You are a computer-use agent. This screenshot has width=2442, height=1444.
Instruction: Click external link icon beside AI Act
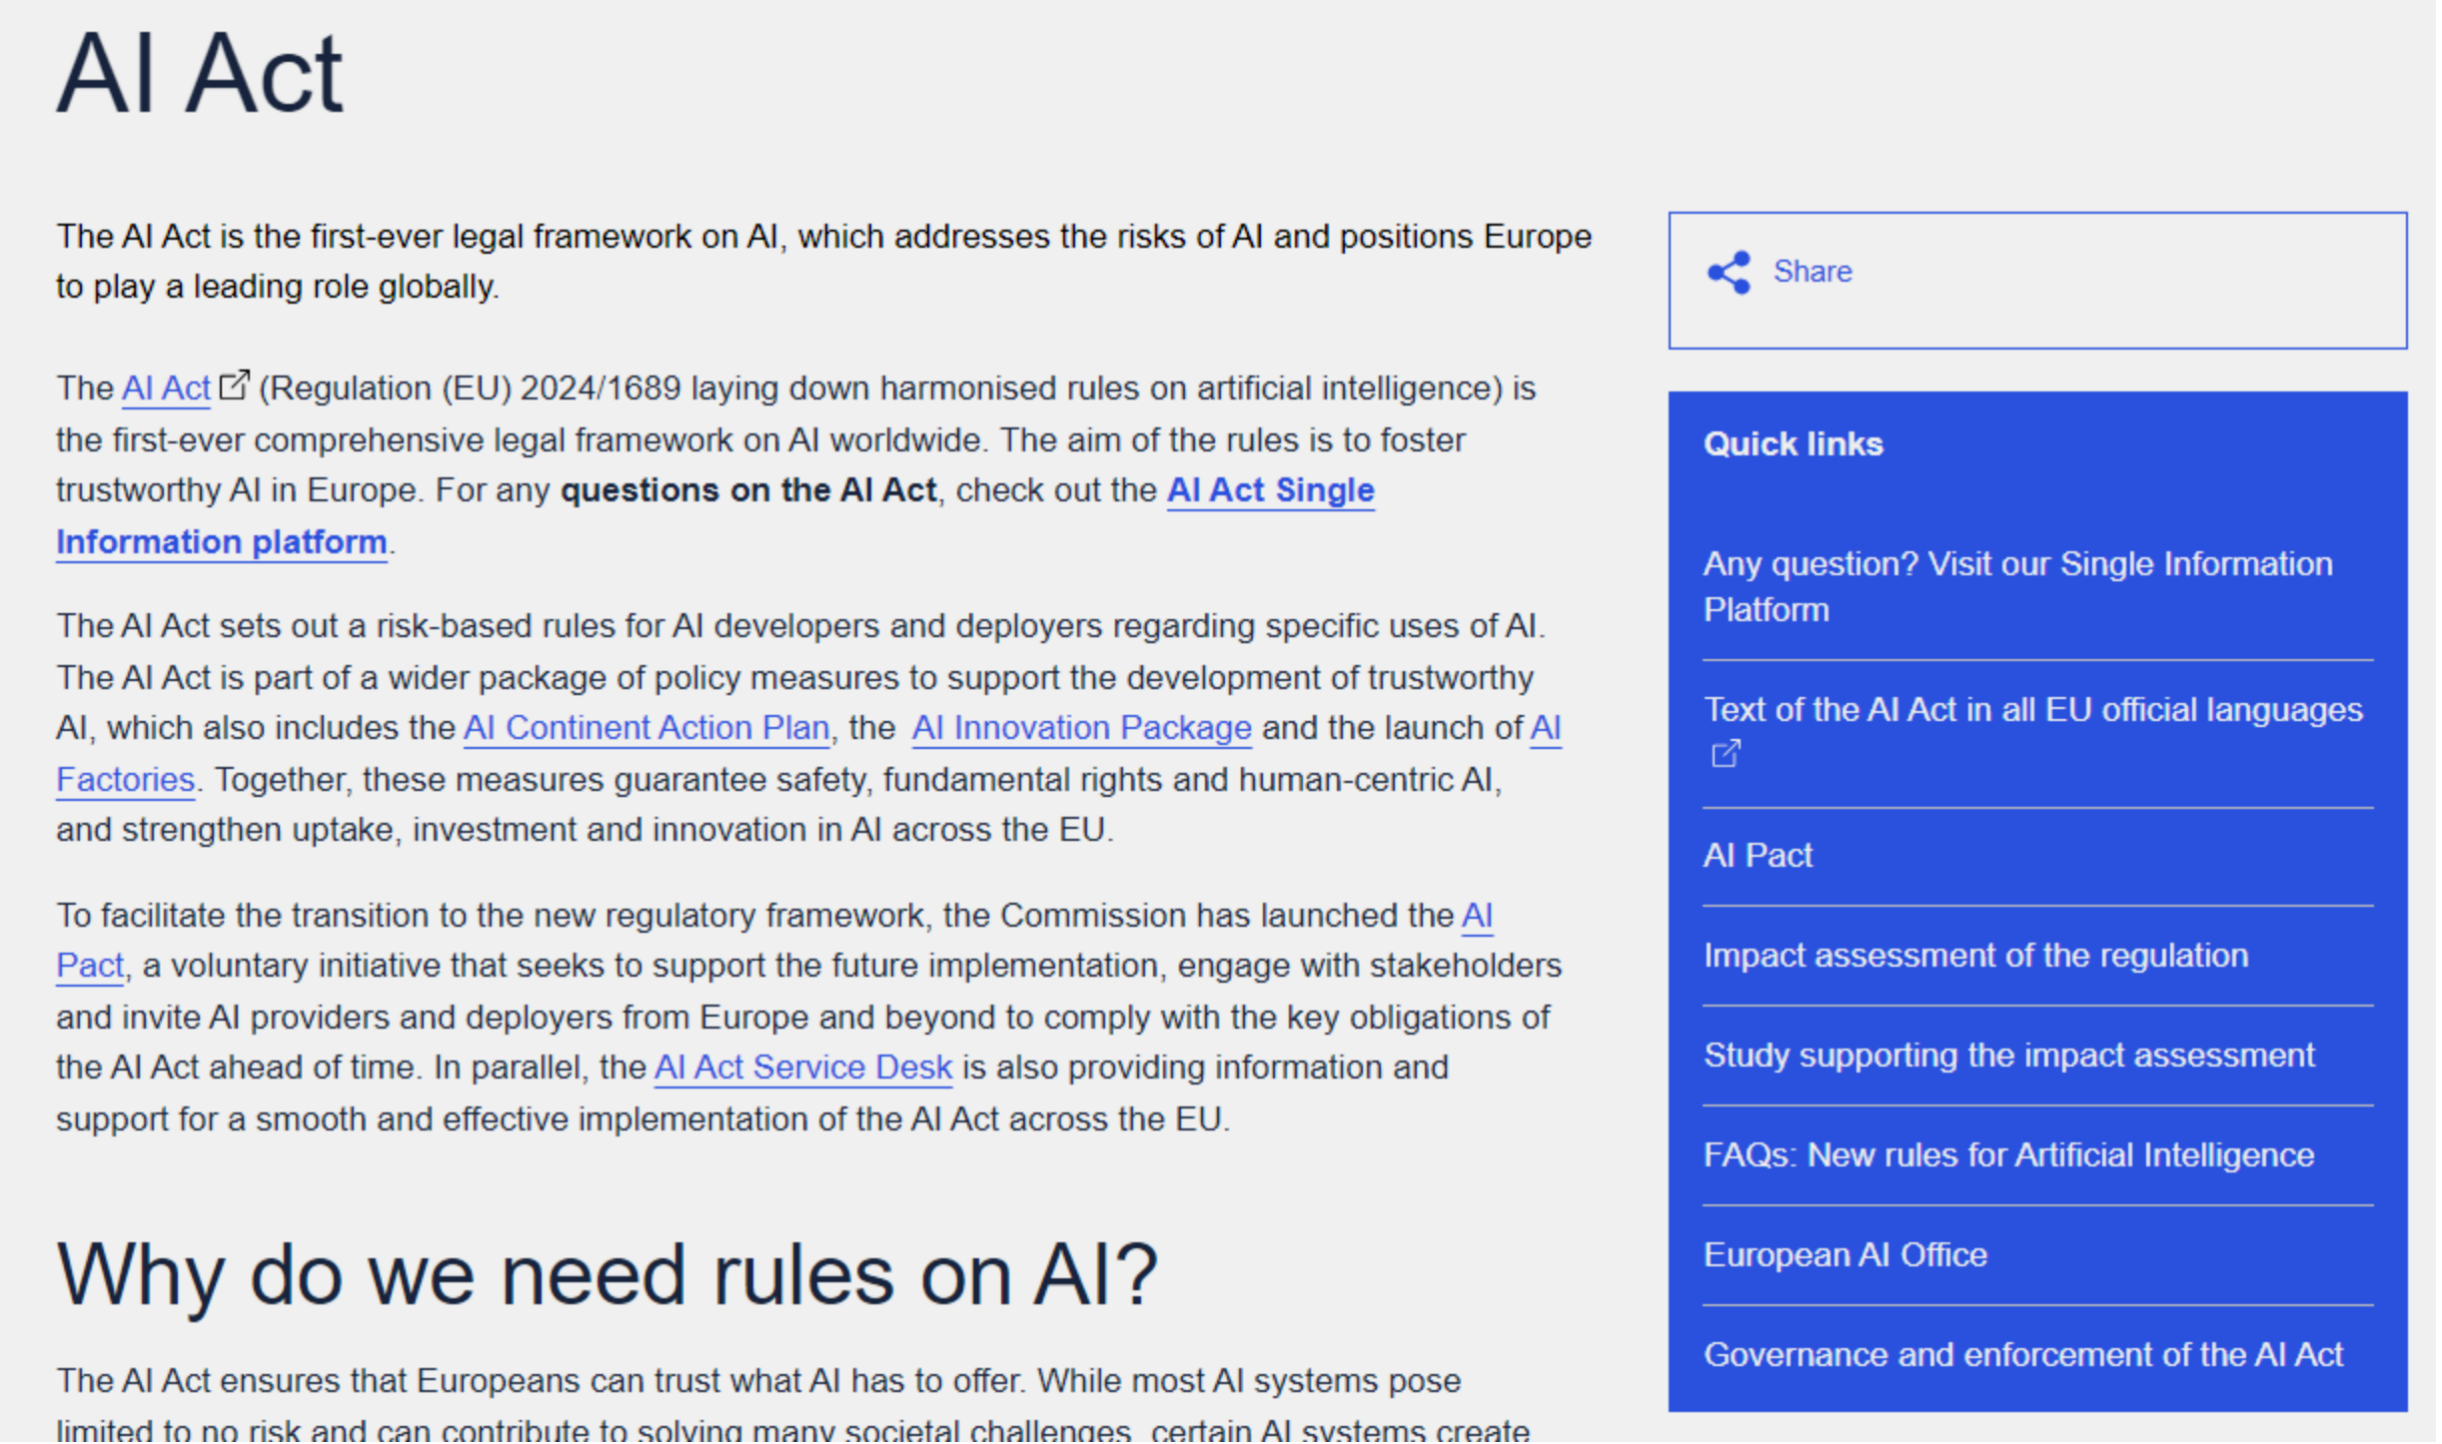pos(233,385)
